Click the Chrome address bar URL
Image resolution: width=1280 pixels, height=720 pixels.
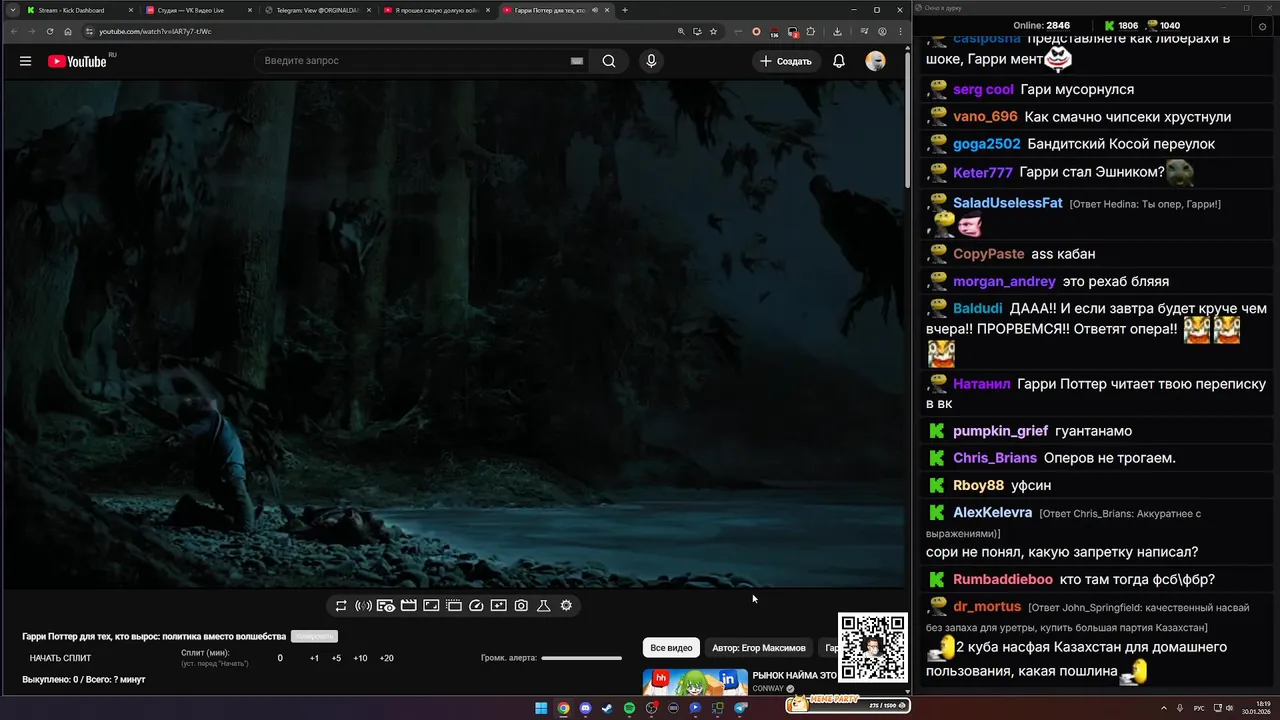[155, 31]
